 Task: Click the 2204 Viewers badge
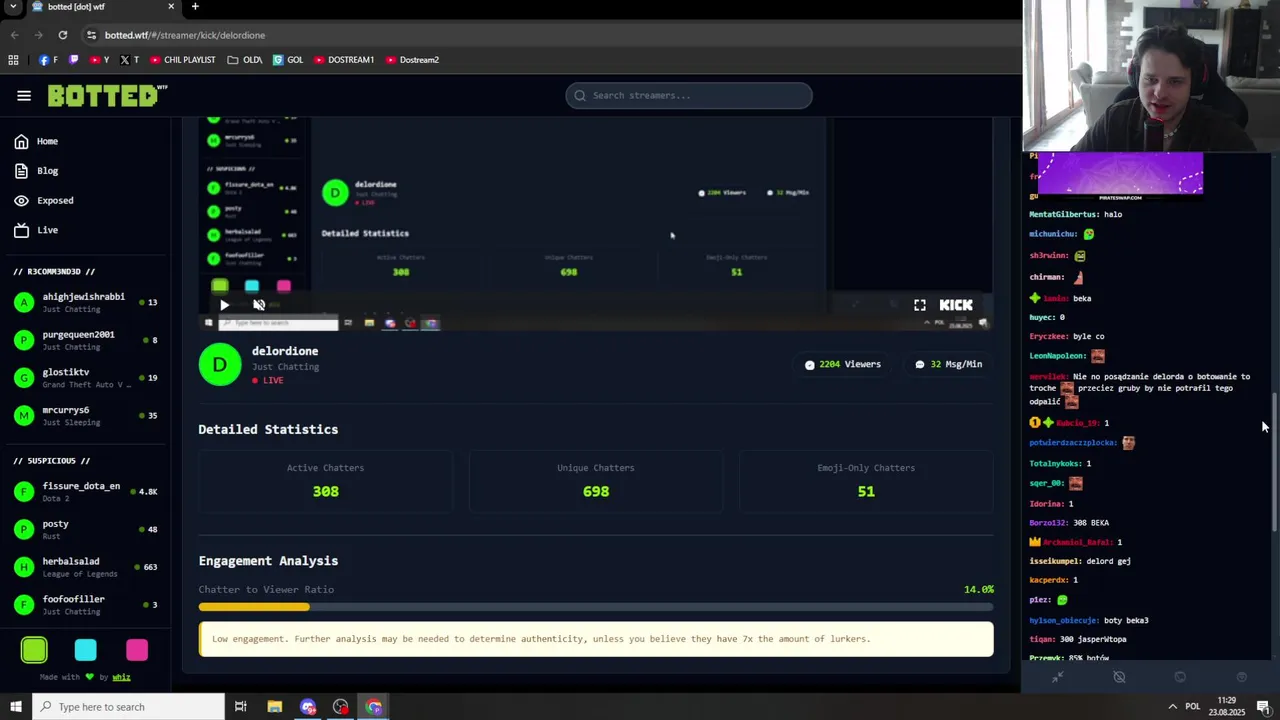click(x=843, y=364)
